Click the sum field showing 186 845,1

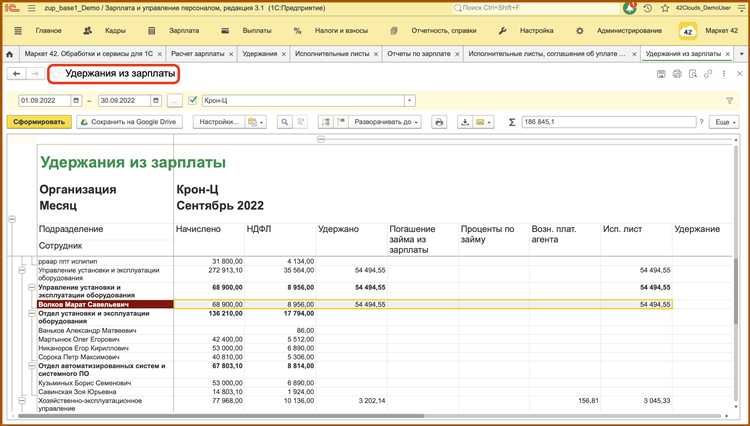point(609,122)
